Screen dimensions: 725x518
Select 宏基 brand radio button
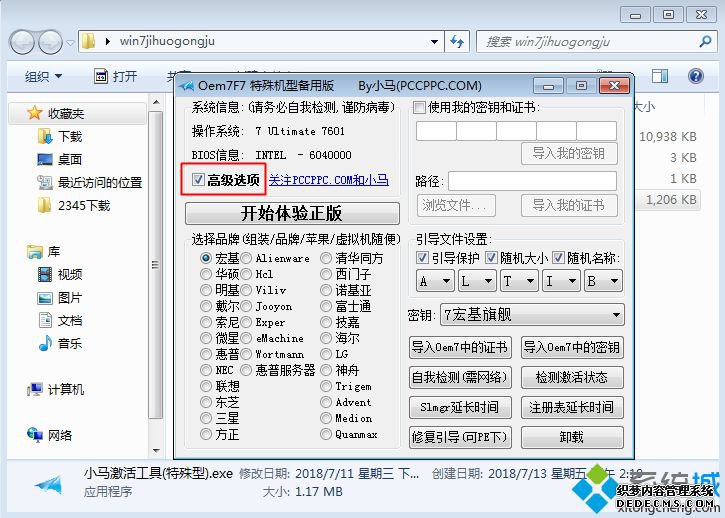pyautogui.click(x=206, y=258)
